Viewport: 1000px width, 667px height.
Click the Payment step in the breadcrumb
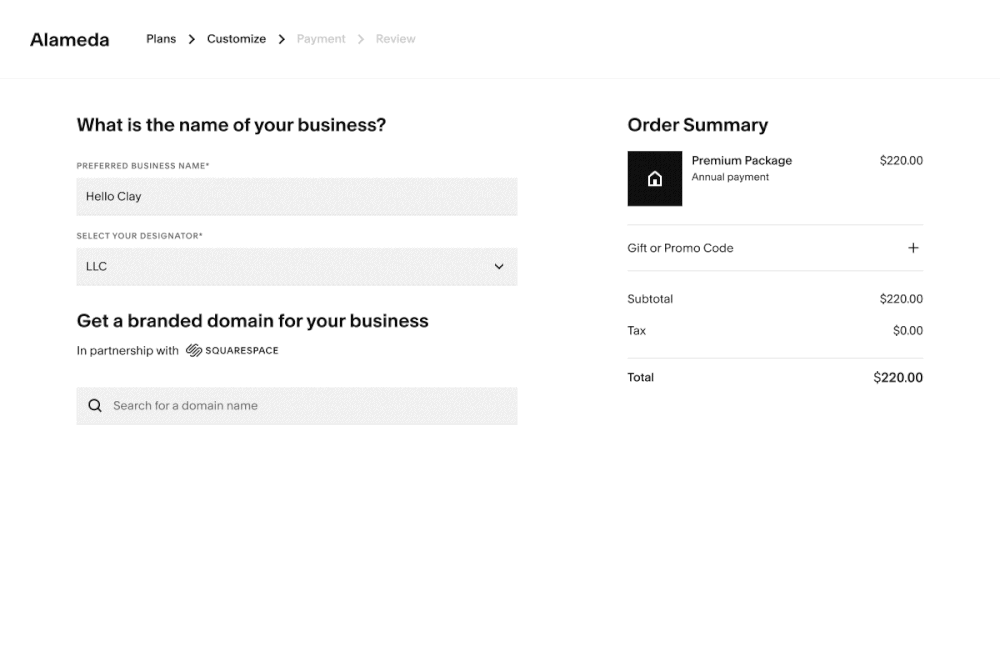320,38
